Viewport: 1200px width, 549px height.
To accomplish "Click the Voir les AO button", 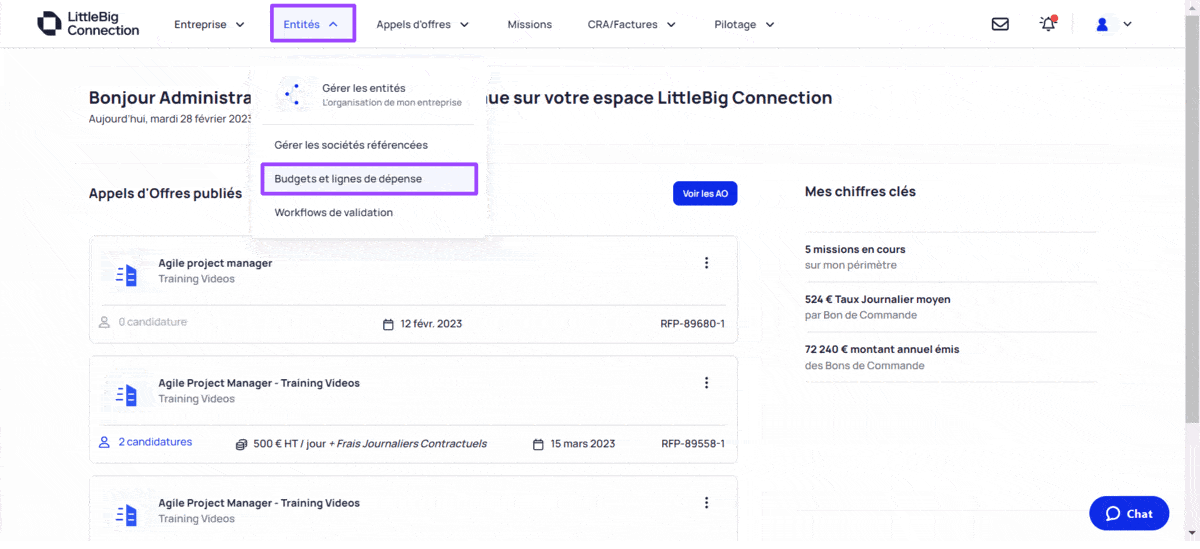I will [x=705, y=193].
